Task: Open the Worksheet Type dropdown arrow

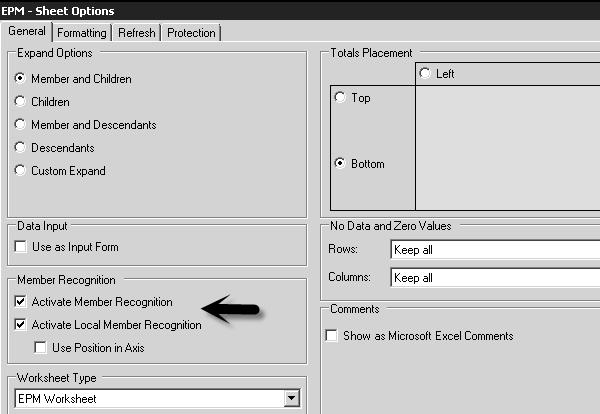Action: tap(291, 399)
